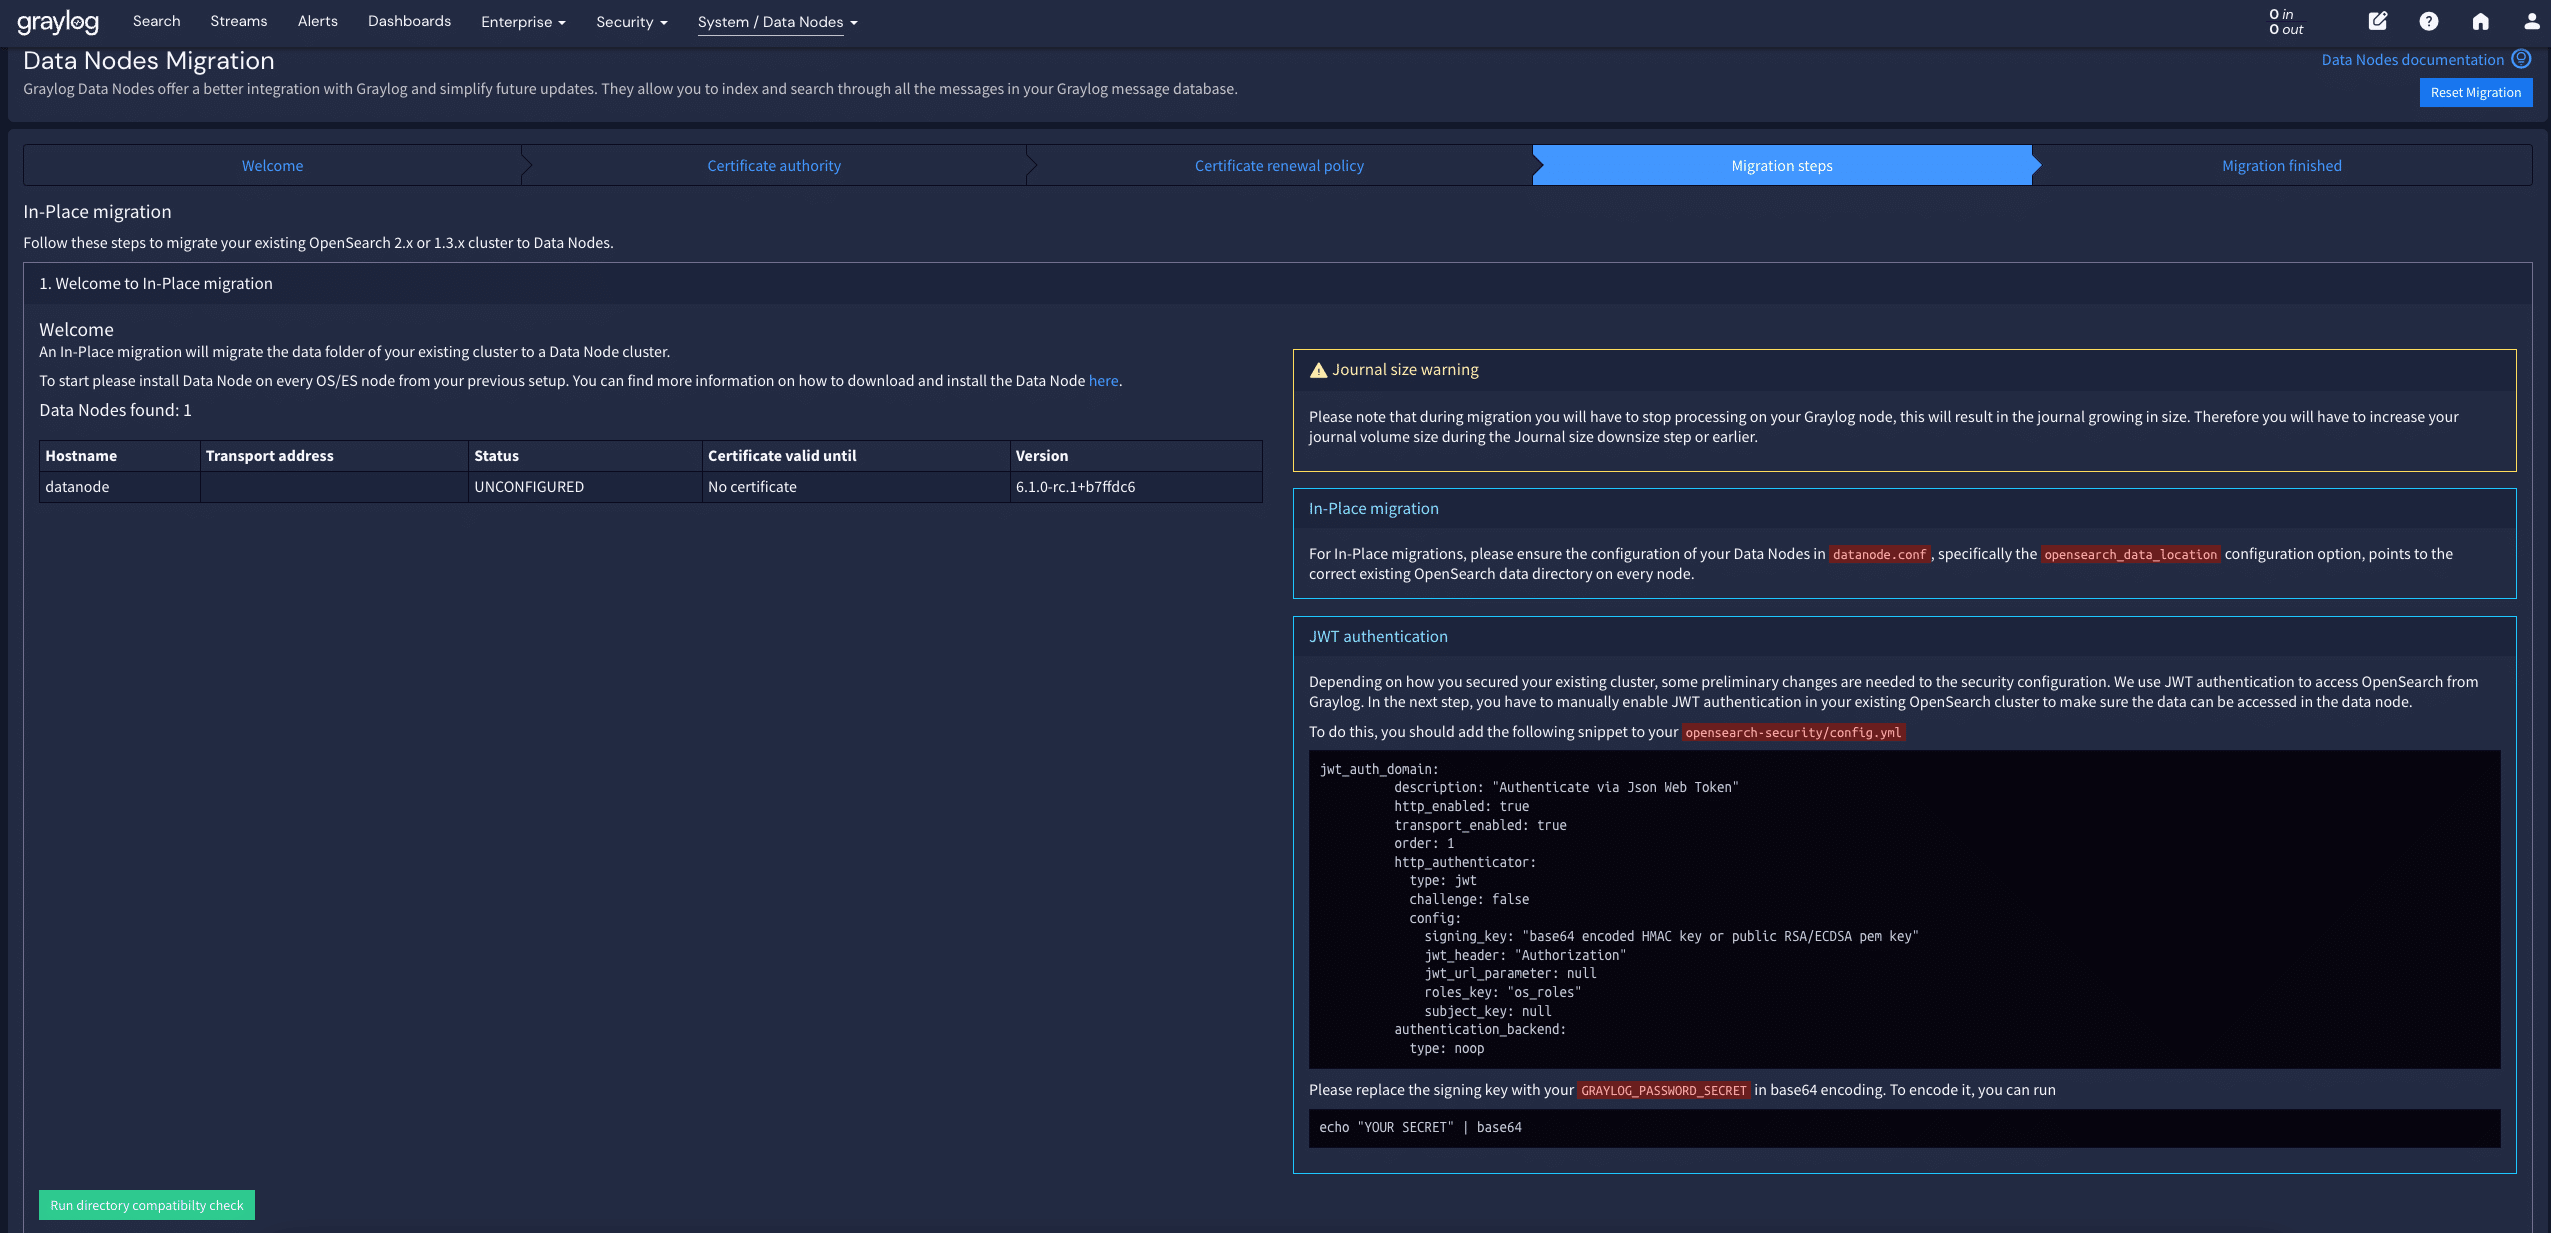Screen dimensions: 2551x1233
Task: Open the Search menu item
Action: point(156,21)
